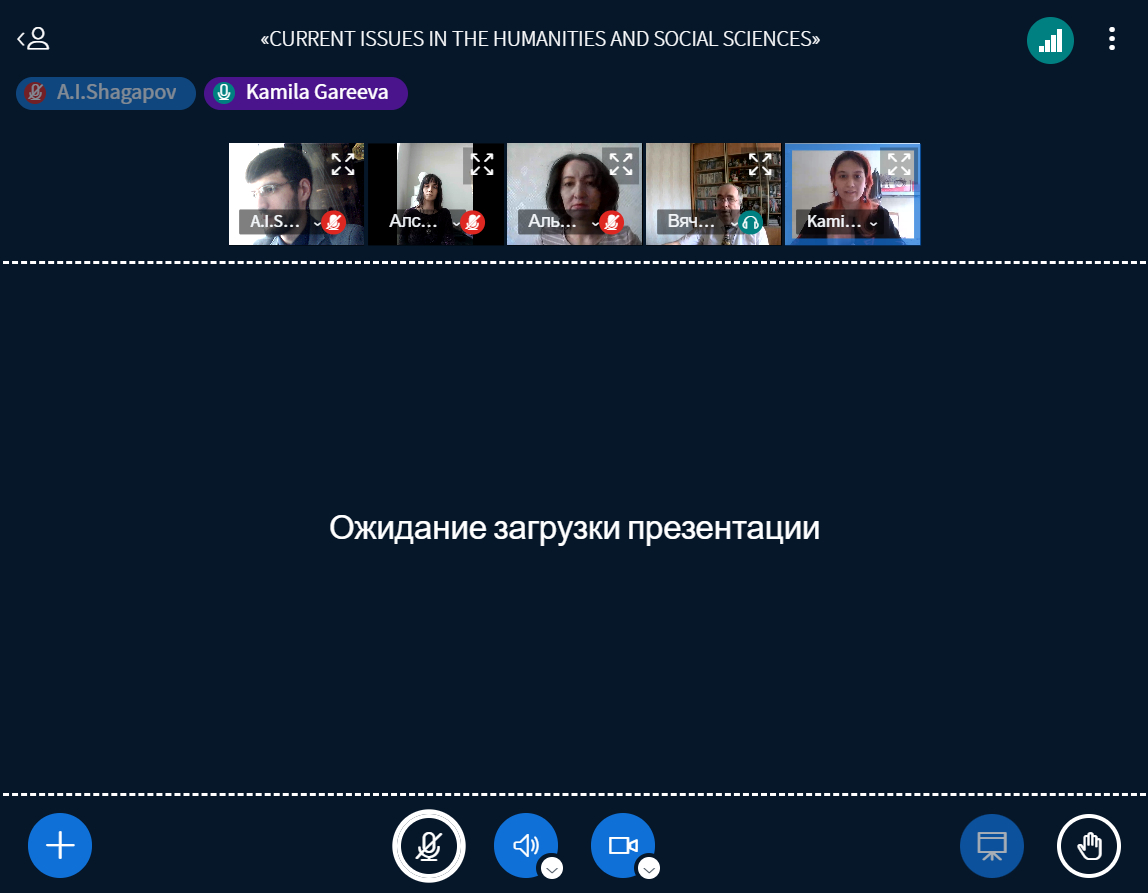Make the Вяч... webcam fullscreen
The height and width of the screenshot is (893, 1148).
pyautogui.click(x=759, y=164)
